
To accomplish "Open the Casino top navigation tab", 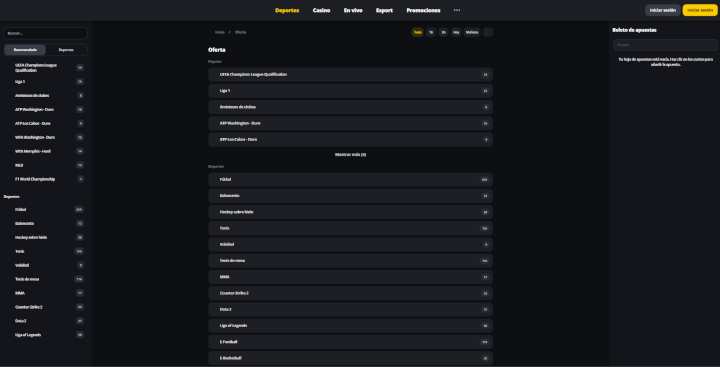I will (x=321, y=10).
